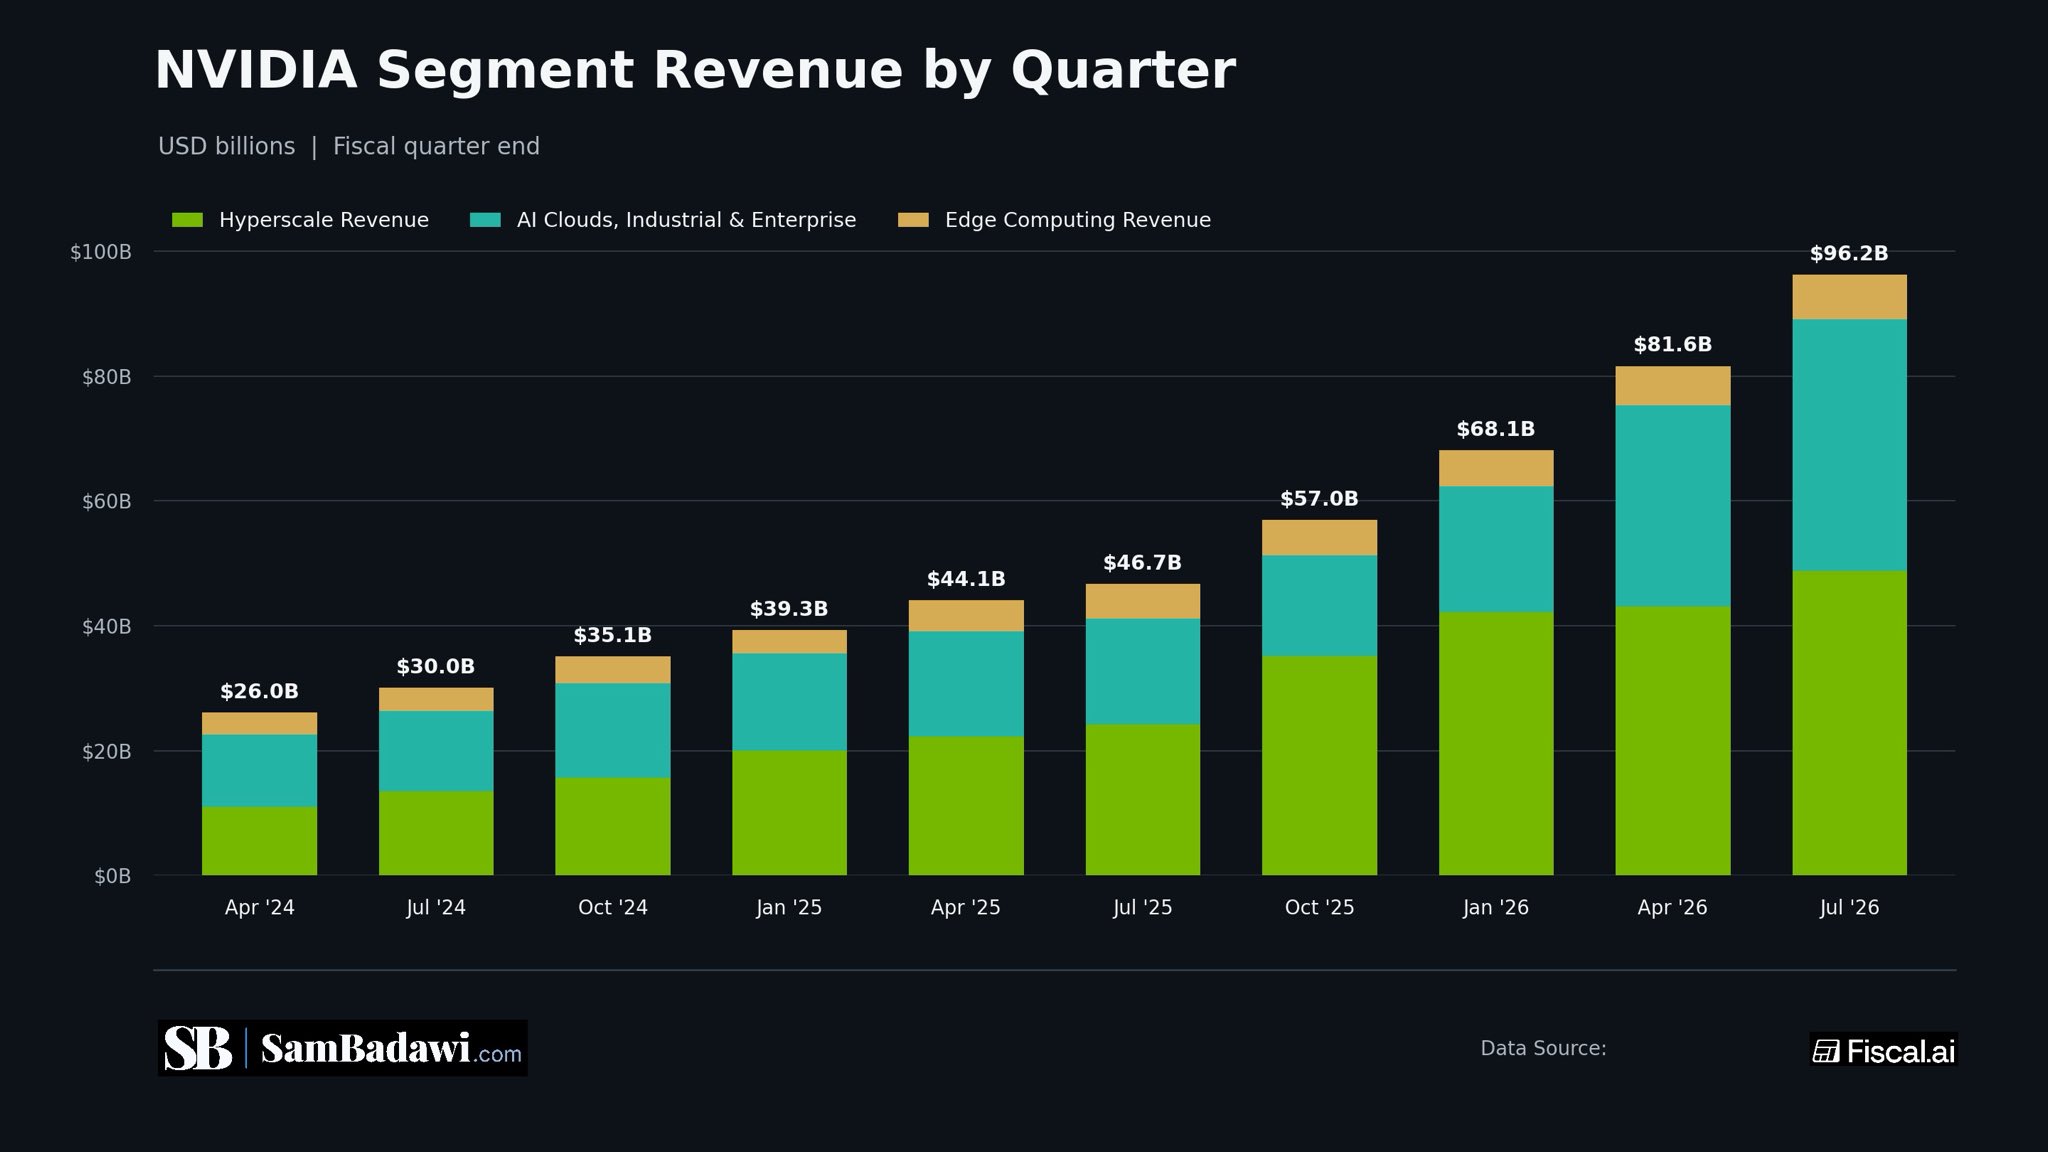Image resolution: width=2048 pixels, height=1152 pixels.
Task: Click the chart title NVIDIA Segment Revenue by Quarter
Action: pyautogui.click(x=695, y=71)
